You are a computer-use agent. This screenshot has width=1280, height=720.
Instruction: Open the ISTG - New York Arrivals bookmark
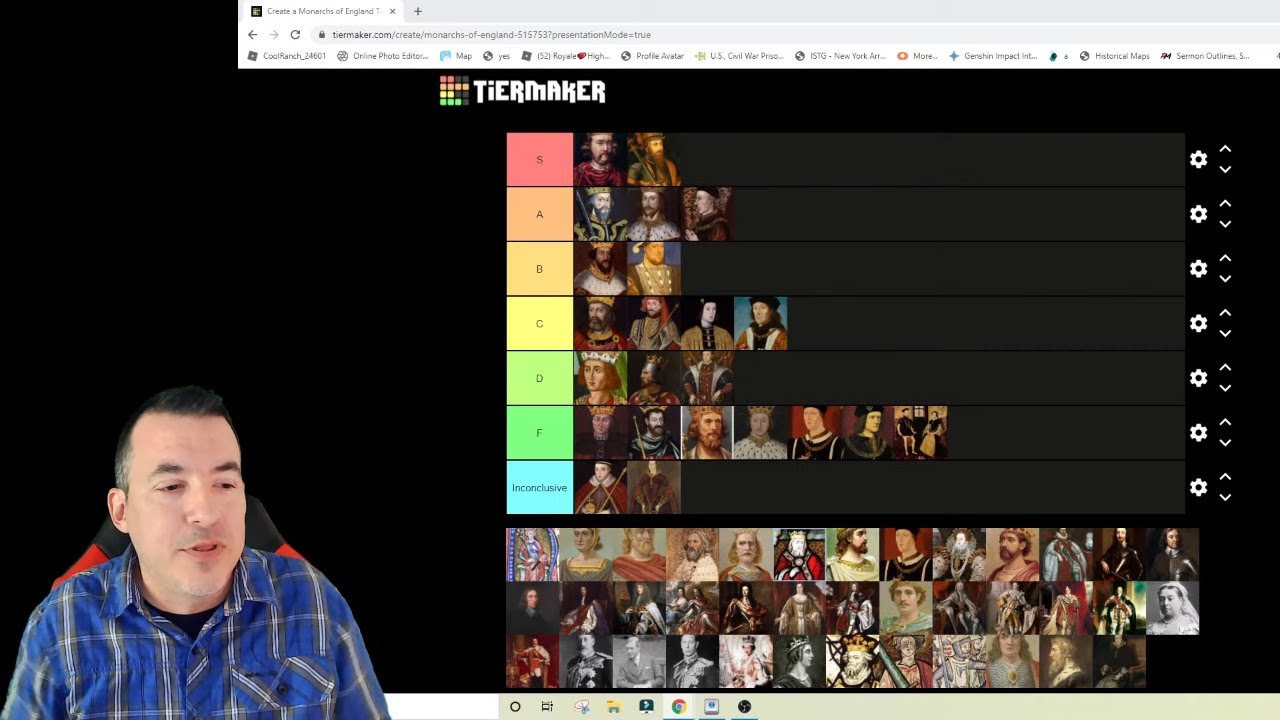point(840,56)
